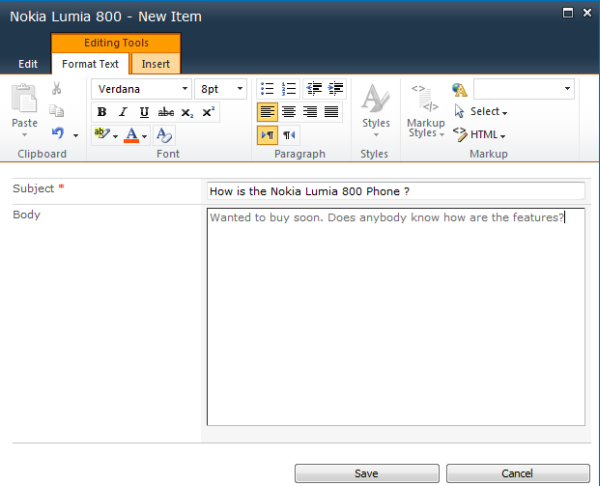The height and width of the screenshot is (486, 600).
Task: Click the Cancel button
Action: (x=517, y=473)
